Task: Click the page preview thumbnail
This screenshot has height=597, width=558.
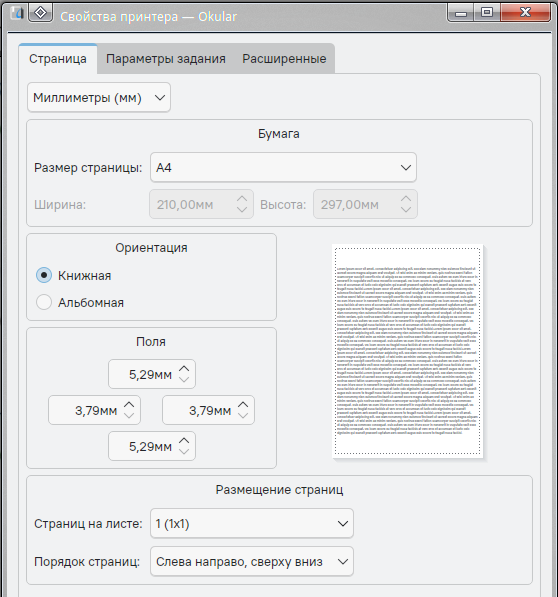Action: (x=407, y=351)
